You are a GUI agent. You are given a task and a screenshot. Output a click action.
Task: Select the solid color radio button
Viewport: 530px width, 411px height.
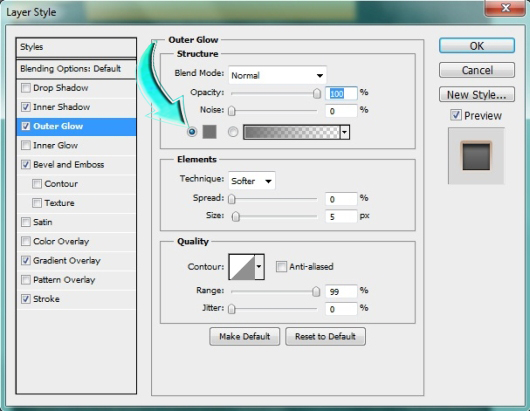pyautogui.click(x=192, y=131)
